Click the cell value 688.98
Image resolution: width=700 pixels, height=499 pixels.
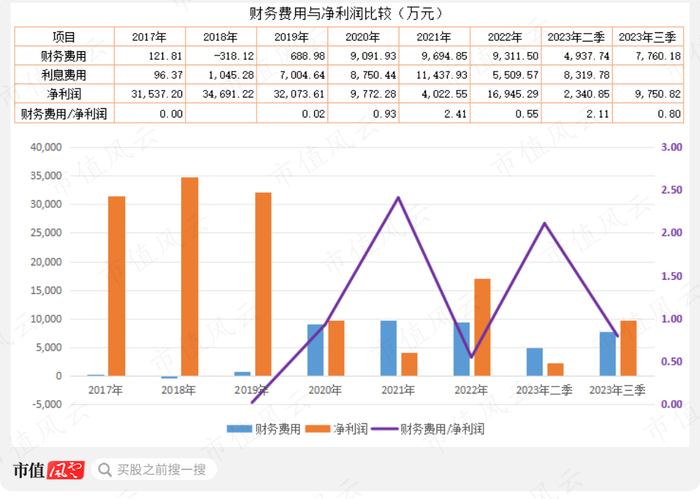click(x=308, y=56)
